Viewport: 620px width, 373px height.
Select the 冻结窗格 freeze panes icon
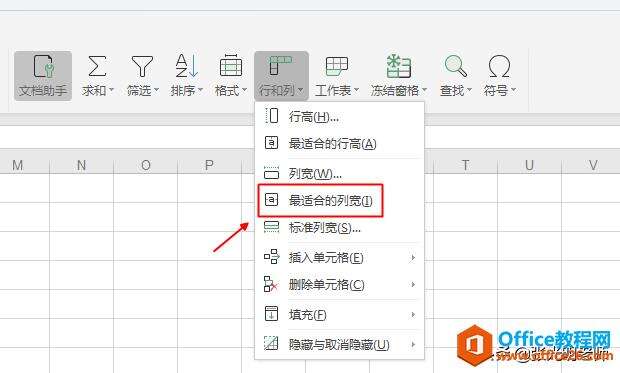[x=399, y=66]
